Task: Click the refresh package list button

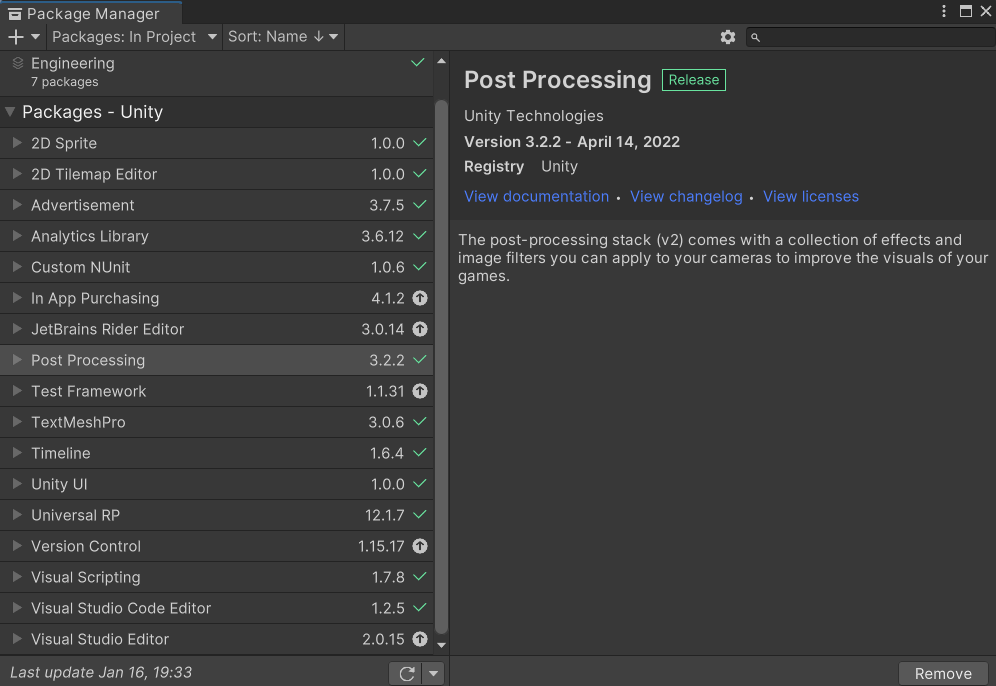Action: coord(407,673)
